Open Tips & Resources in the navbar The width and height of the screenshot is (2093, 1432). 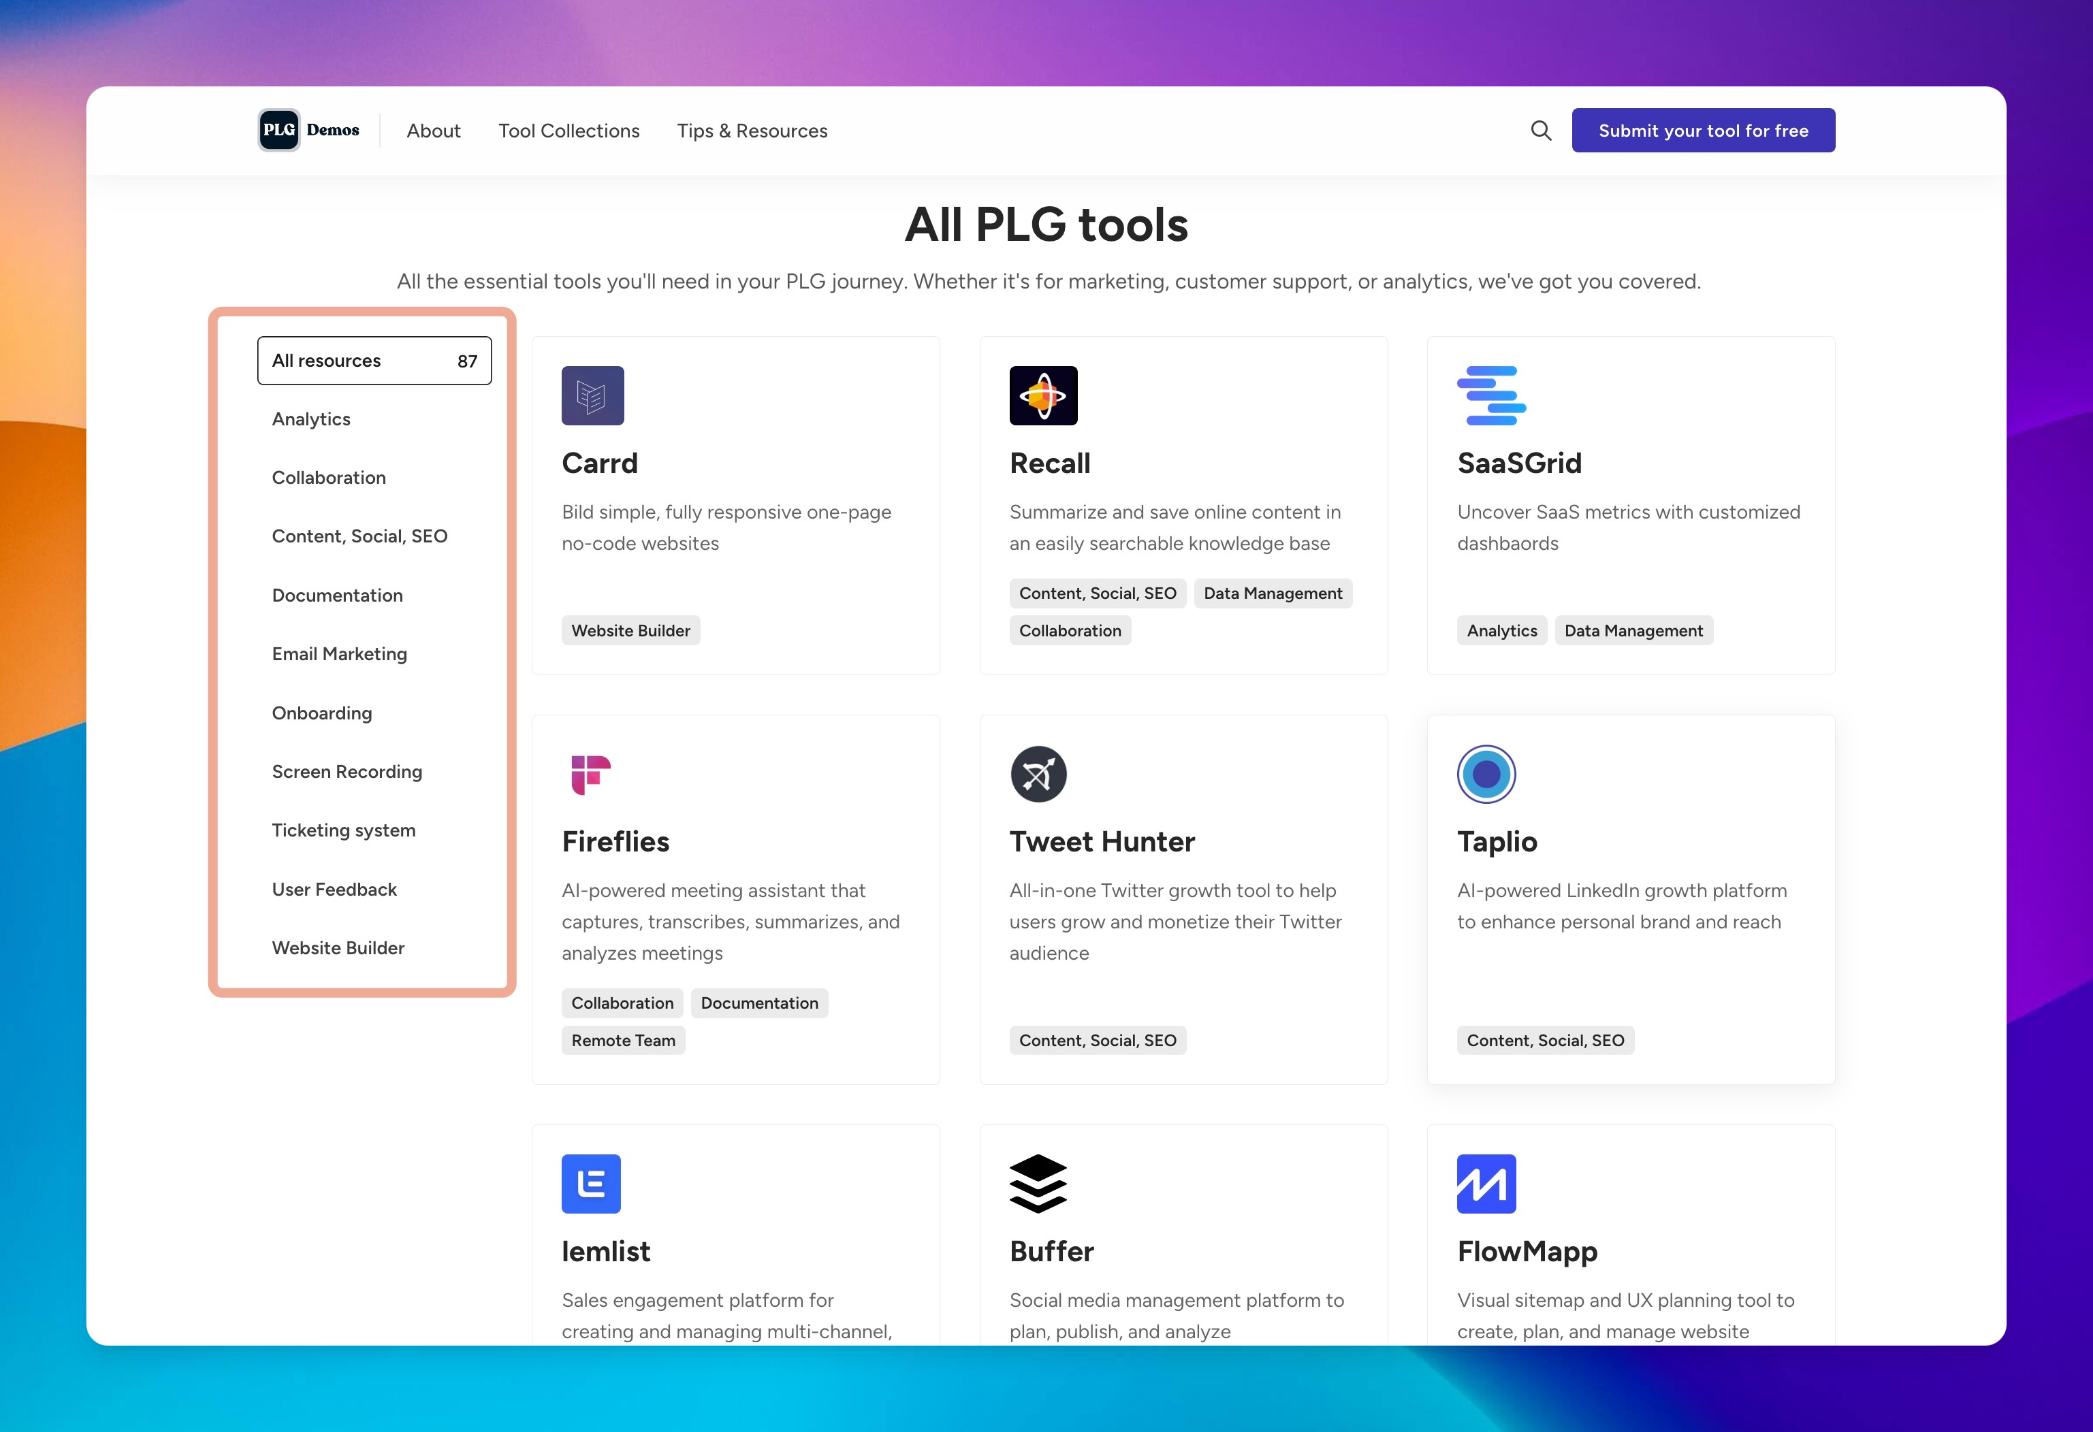pyautogui.click(x=752, y=131)
